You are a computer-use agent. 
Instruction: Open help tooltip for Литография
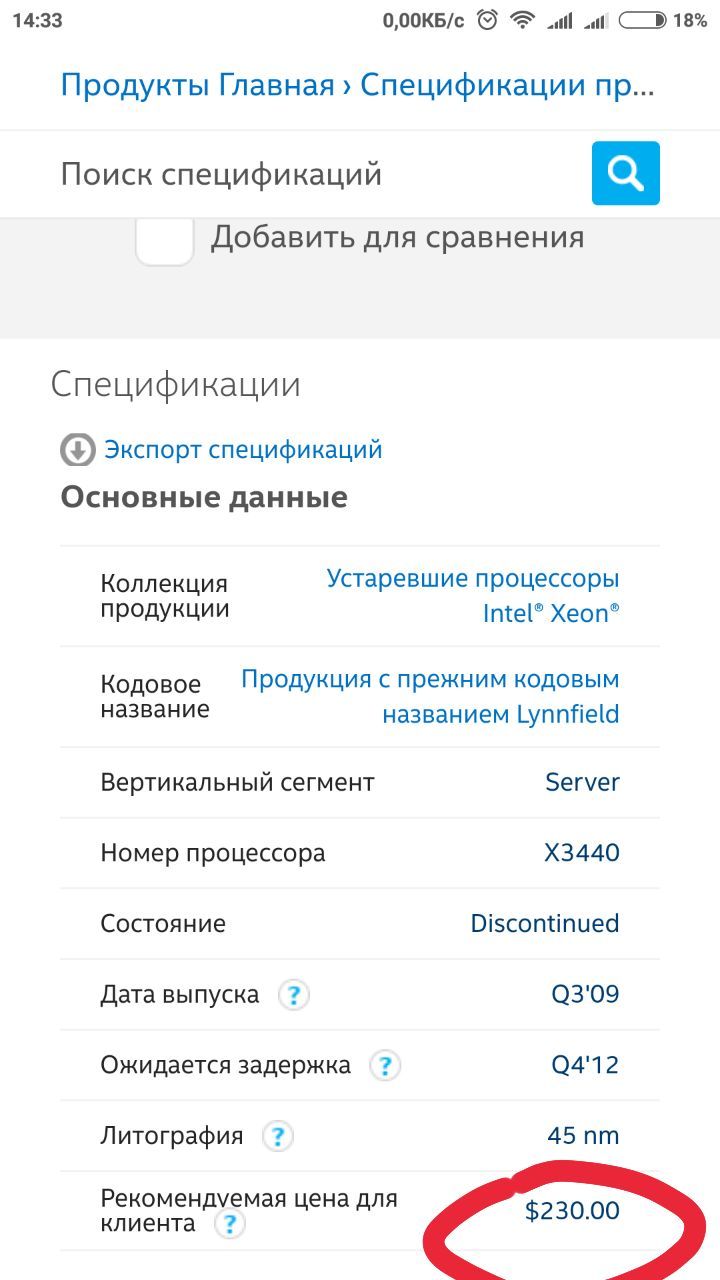[277, 1136]
